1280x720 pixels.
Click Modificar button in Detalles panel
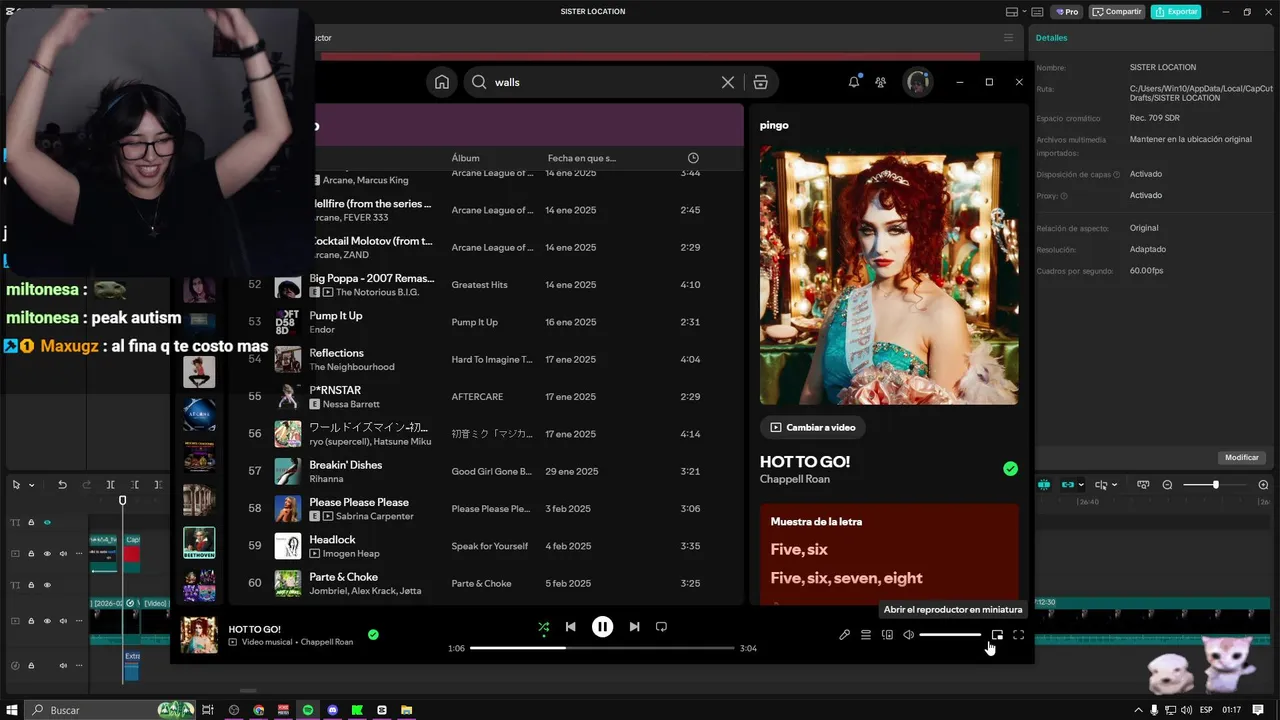pyautogui.click(x=1242, y=457)
